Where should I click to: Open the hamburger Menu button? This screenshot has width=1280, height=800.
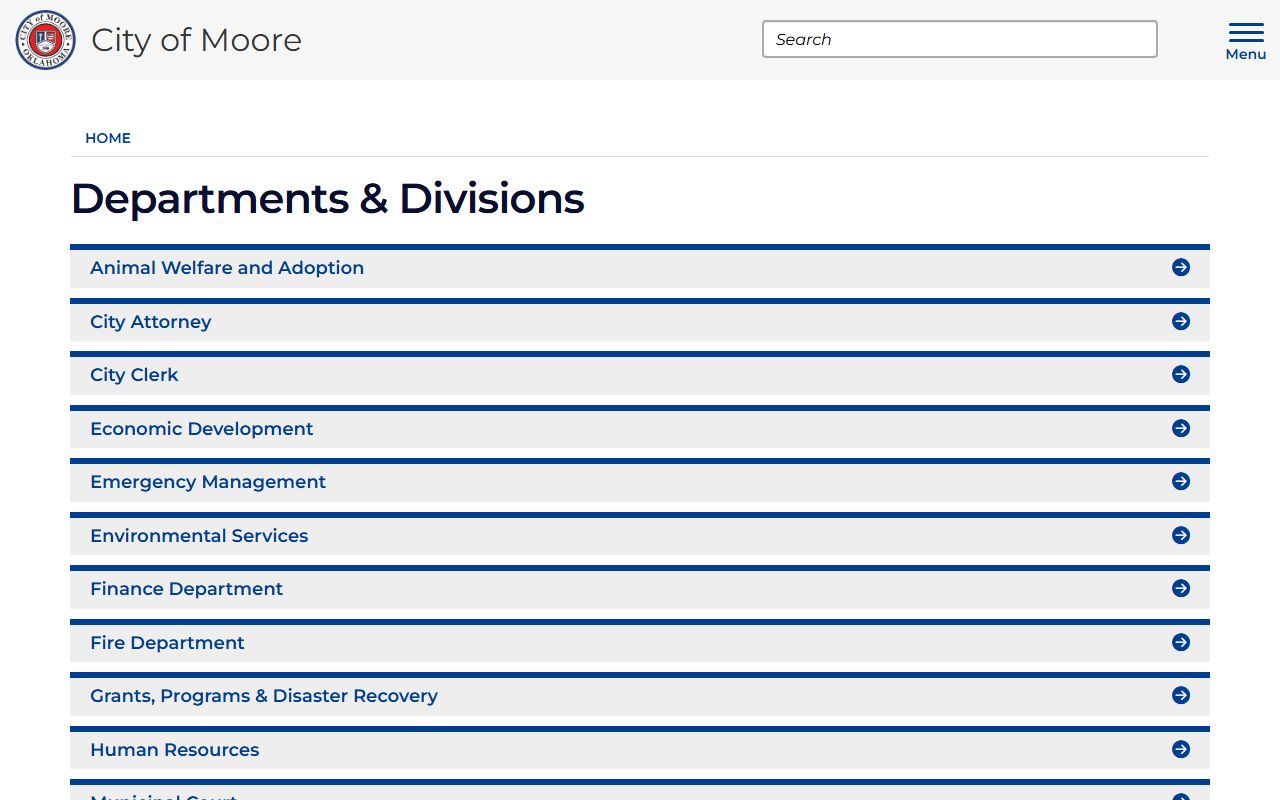tap(1246, 41)
